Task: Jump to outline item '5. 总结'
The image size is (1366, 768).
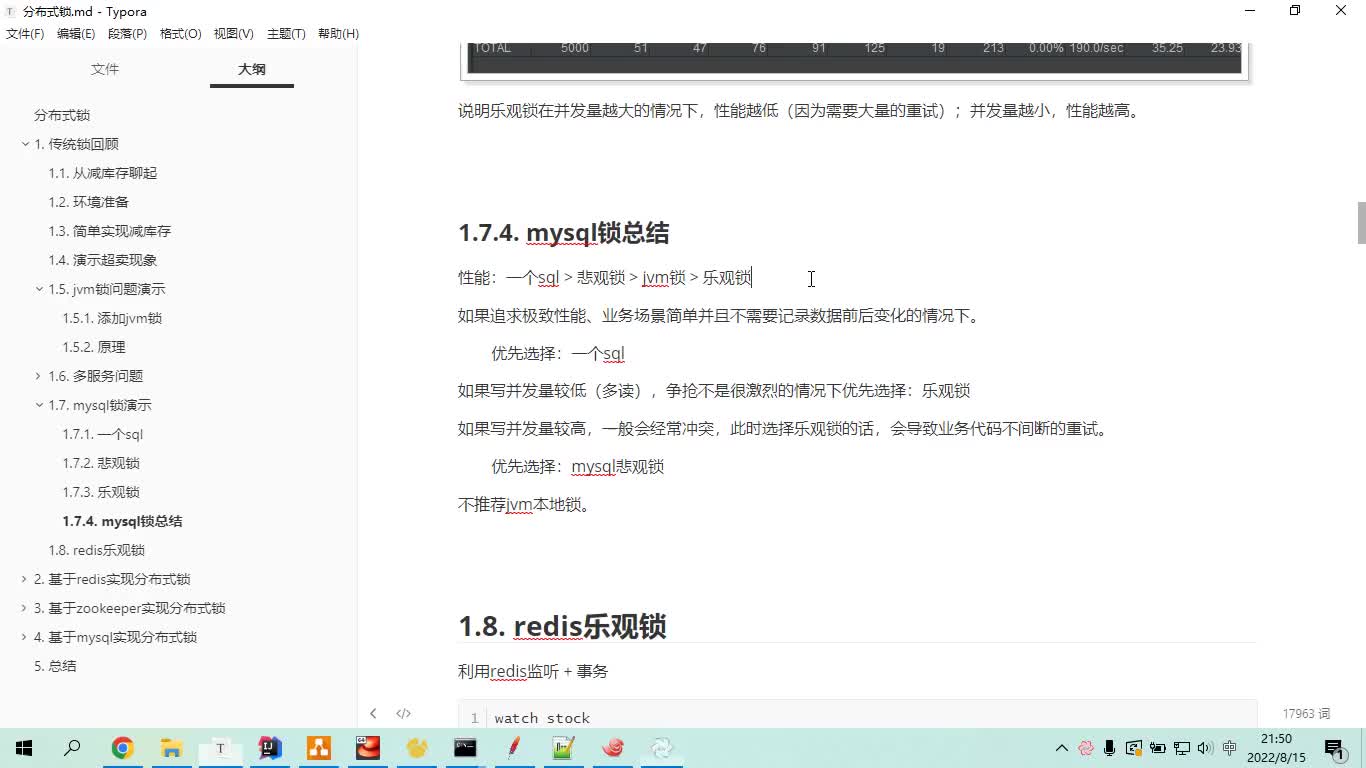Action: (x=55, y=666)
